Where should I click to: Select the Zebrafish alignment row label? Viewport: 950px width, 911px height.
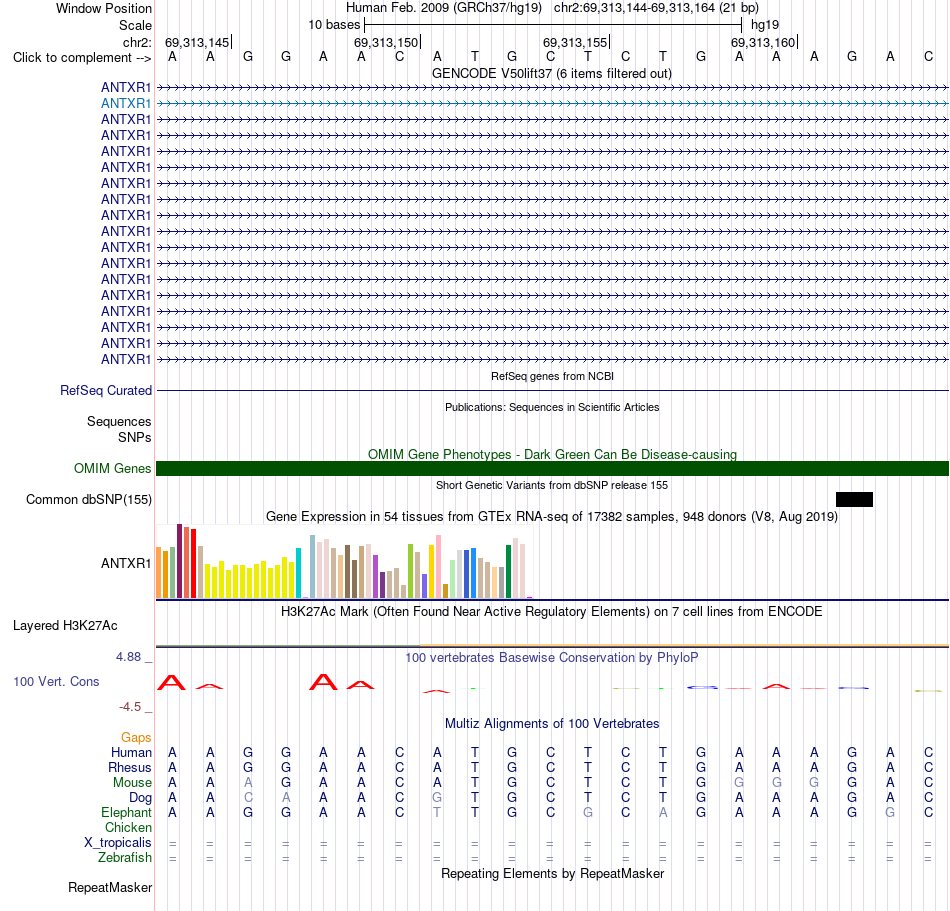[125, 858]
